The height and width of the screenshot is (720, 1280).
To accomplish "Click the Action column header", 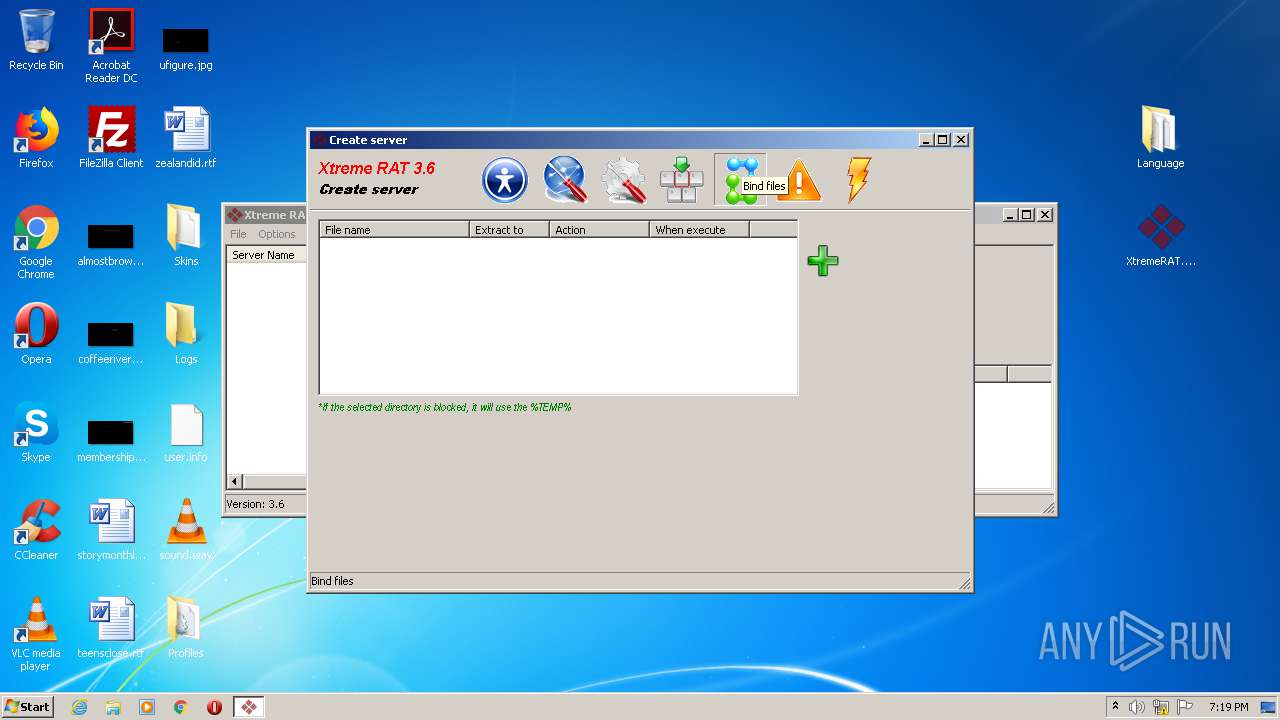I will click(599, 230).
